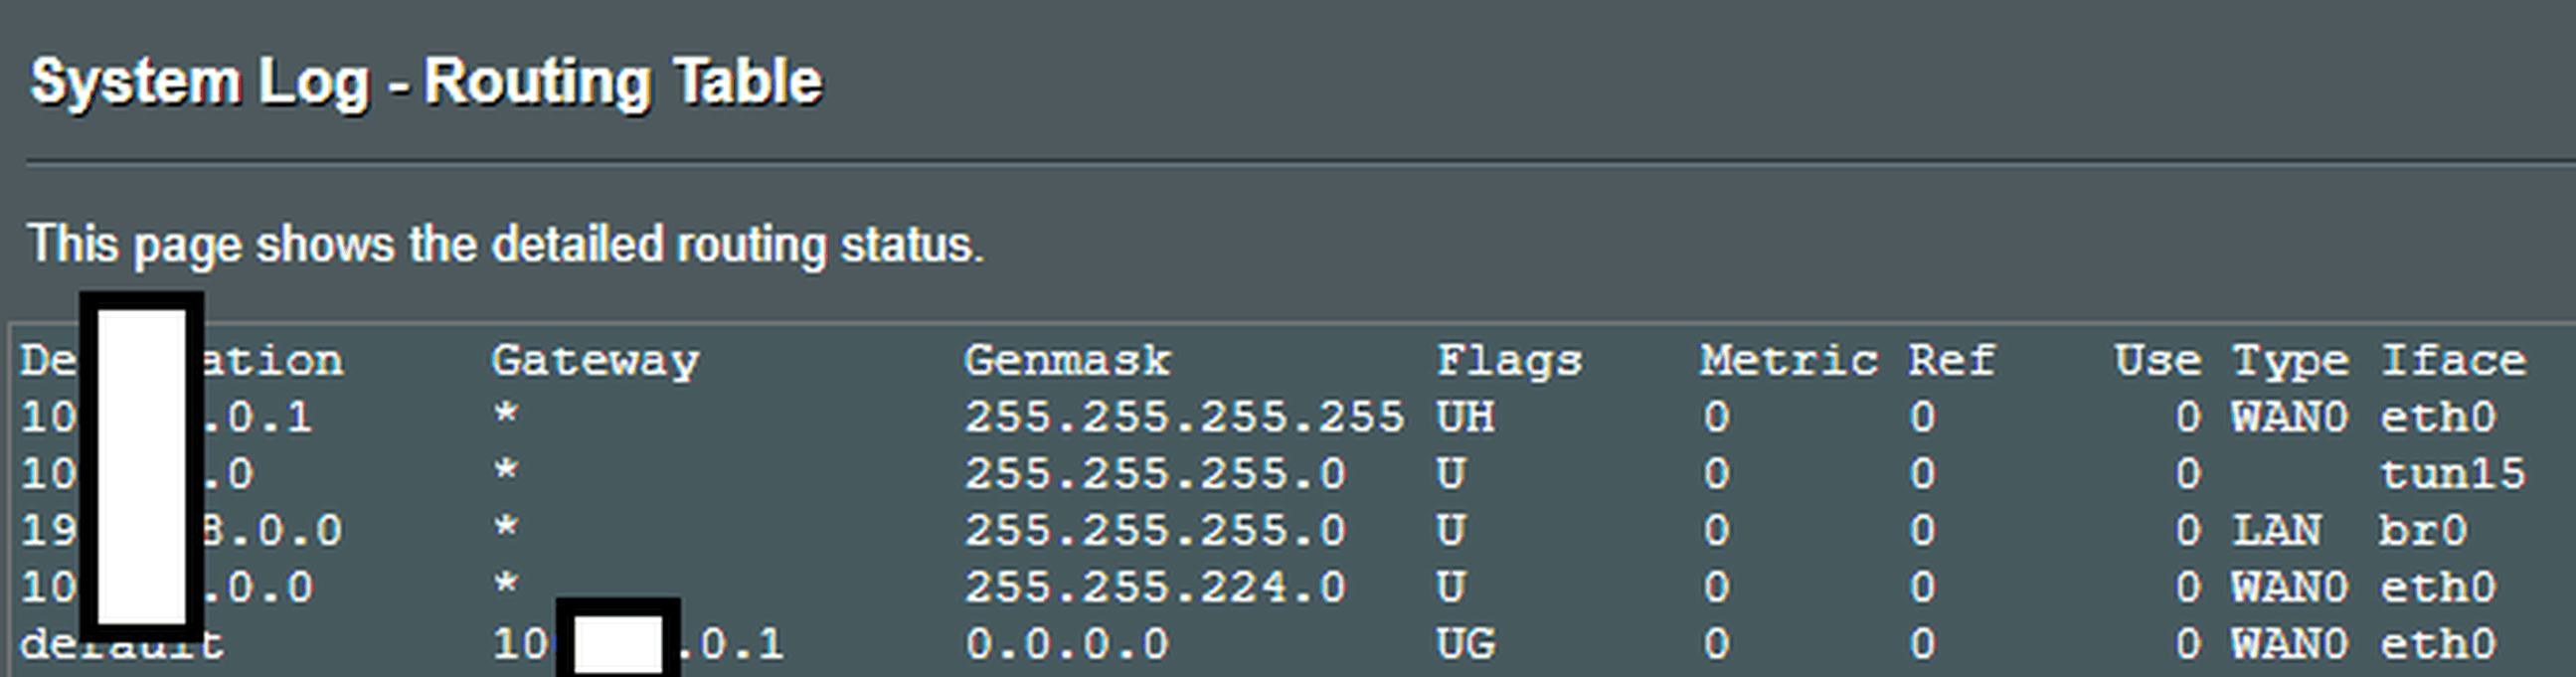Click the detailed routing status description text

506,245
